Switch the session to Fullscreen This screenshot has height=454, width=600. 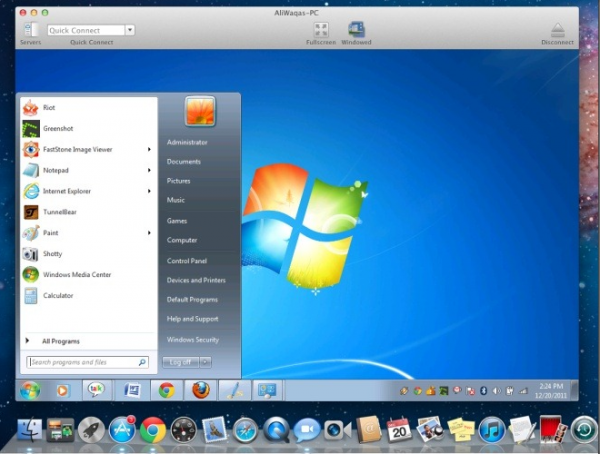[x=321, y=30]
